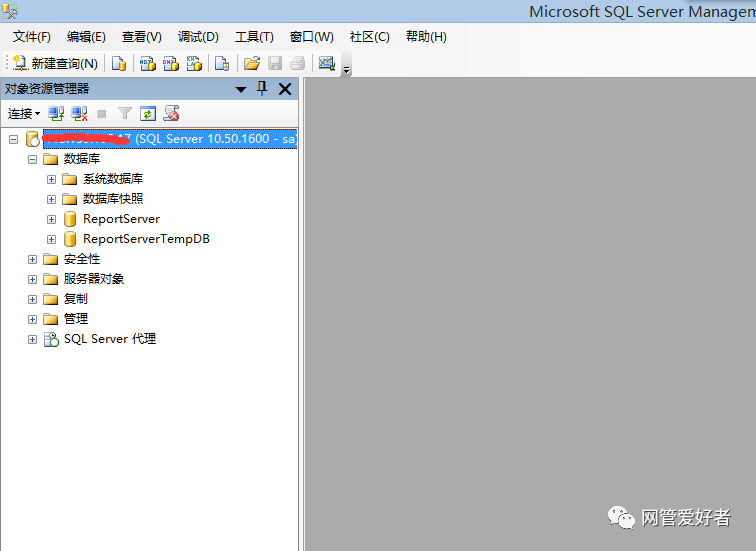Screen dimensions: 756x551
Task: Click the Open File folder icon
Action: point(252,63)
